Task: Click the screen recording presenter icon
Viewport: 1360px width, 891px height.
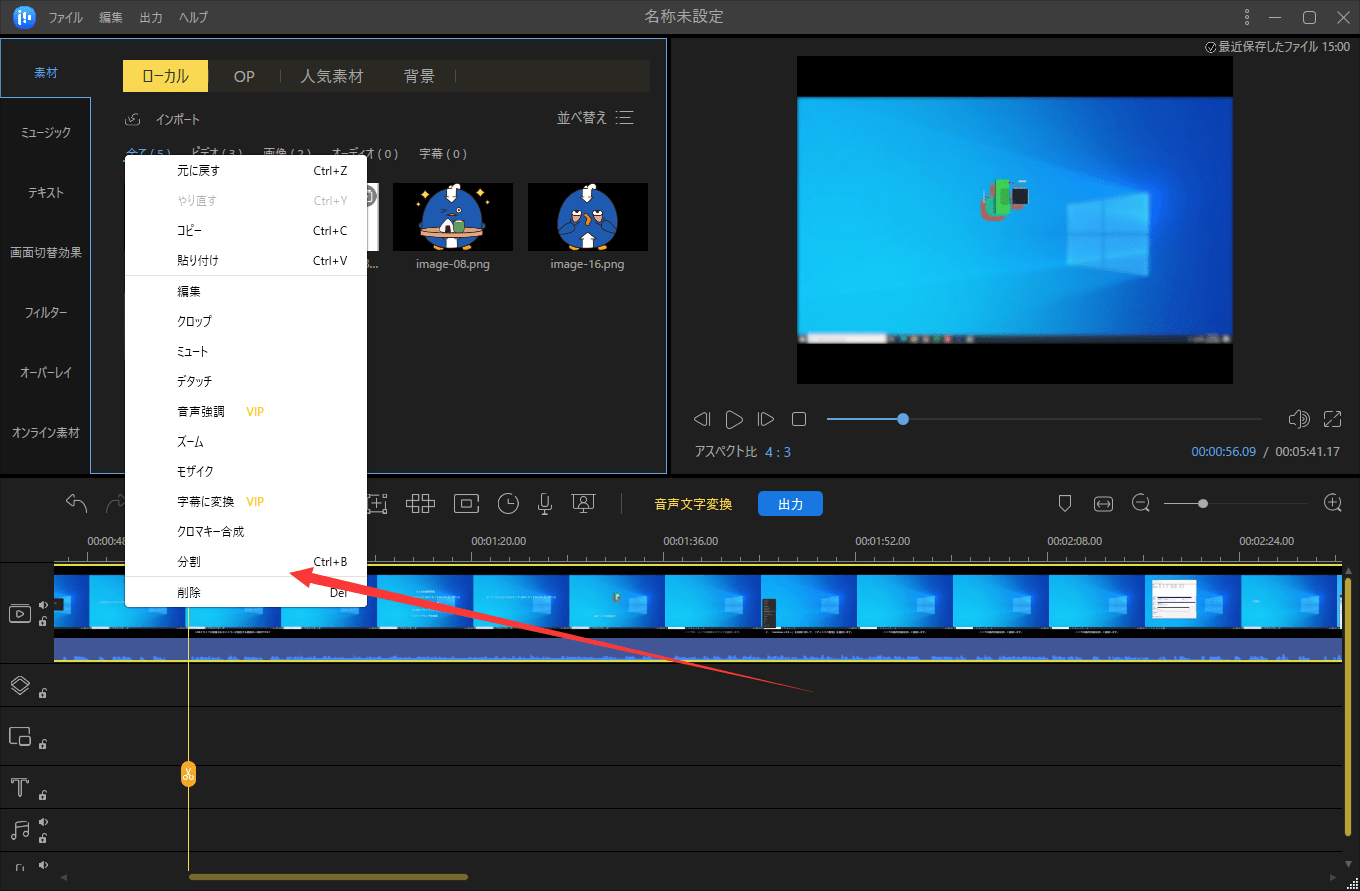Action: click(x=583, y=504)
